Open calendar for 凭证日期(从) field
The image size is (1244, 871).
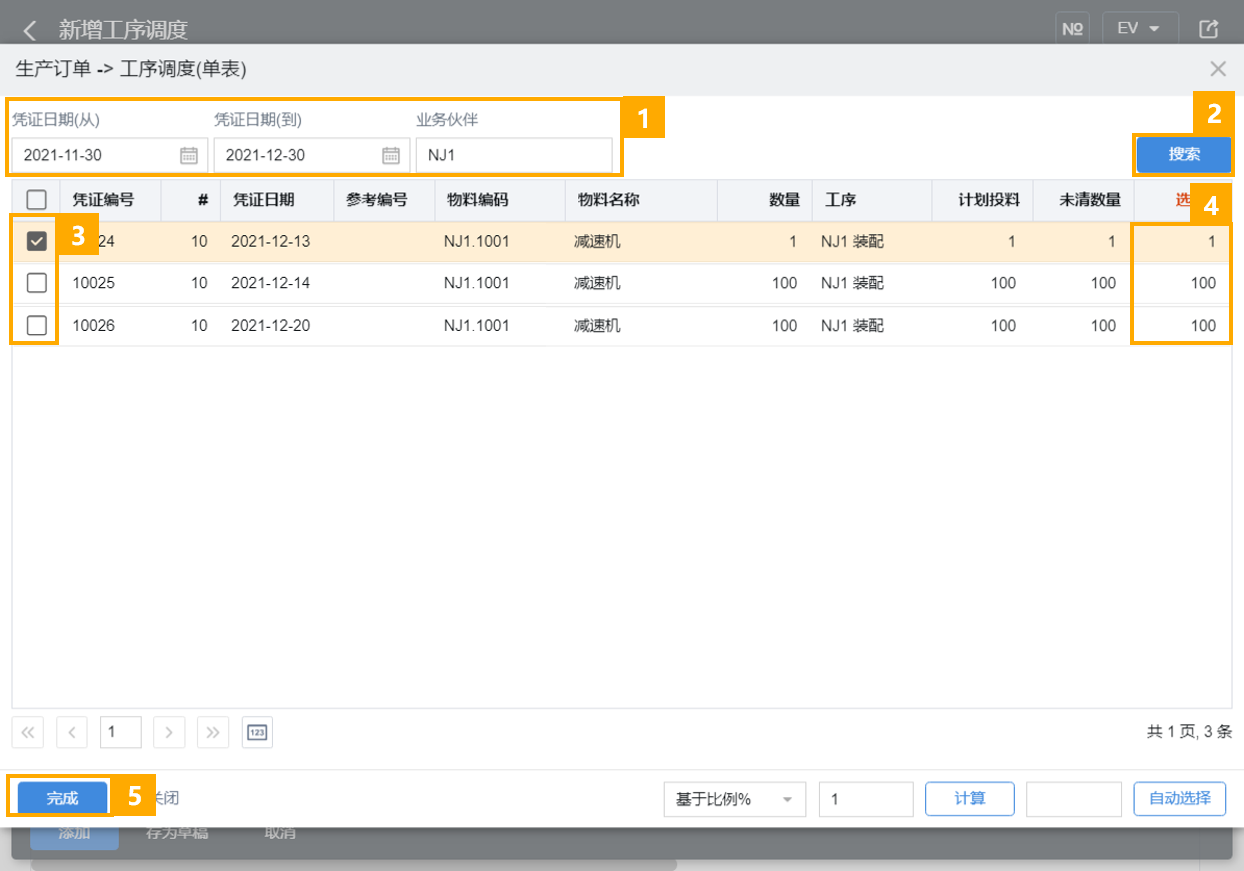189,155
